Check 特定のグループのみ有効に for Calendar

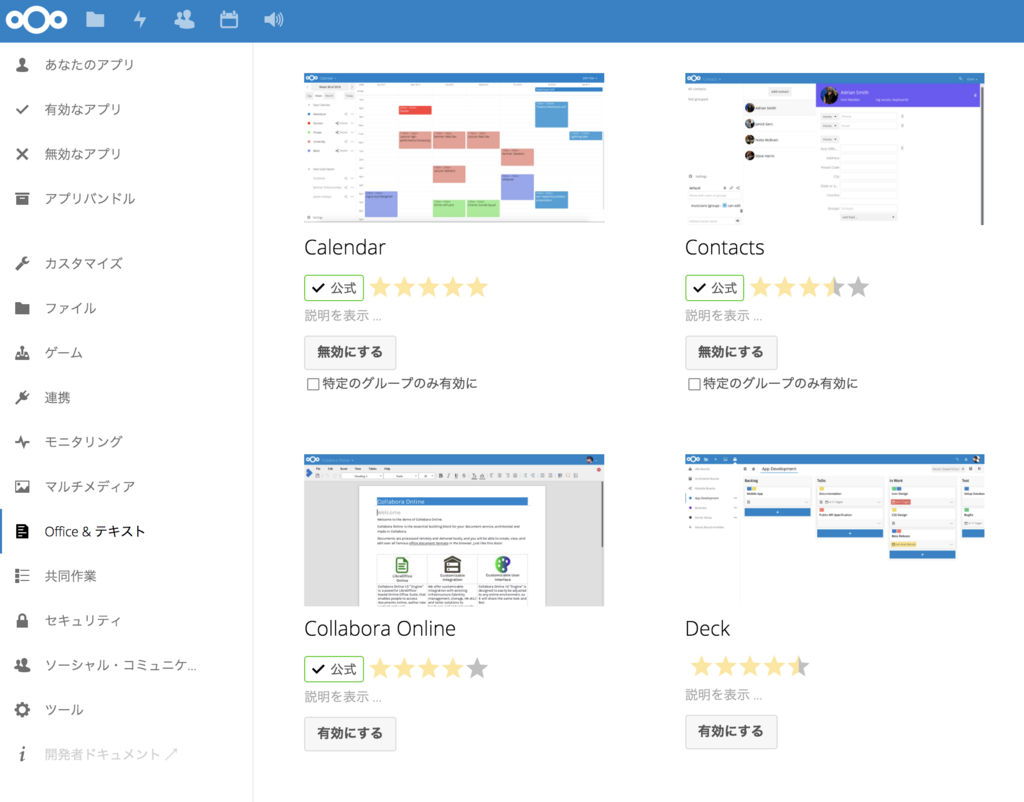tap(313, 384)
